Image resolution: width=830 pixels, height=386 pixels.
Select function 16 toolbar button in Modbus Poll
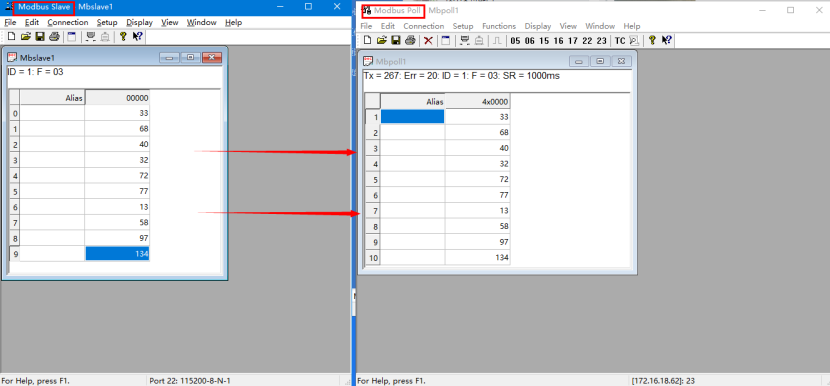[558, 41]
